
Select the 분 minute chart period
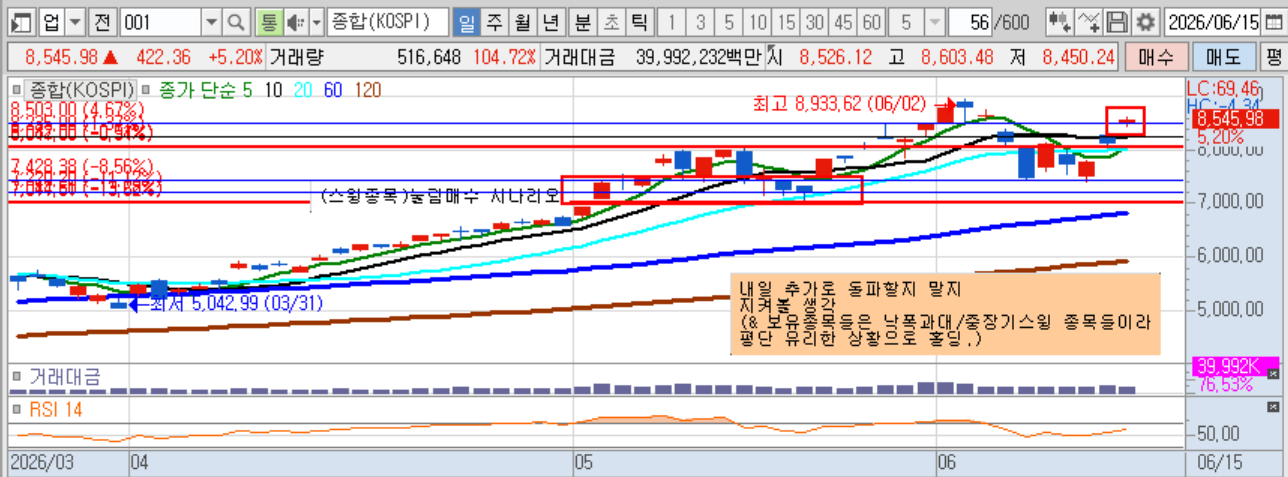point(583,21)
